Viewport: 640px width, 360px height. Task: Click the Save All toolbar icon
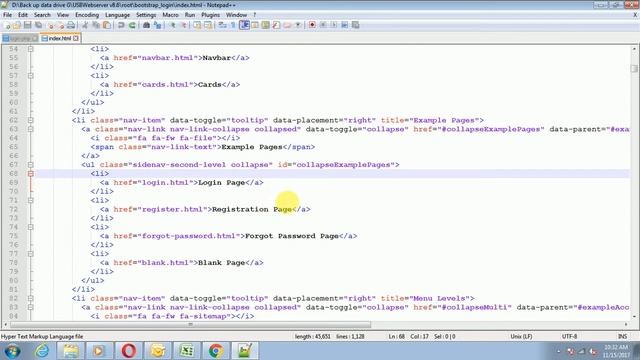coord(38,25)
